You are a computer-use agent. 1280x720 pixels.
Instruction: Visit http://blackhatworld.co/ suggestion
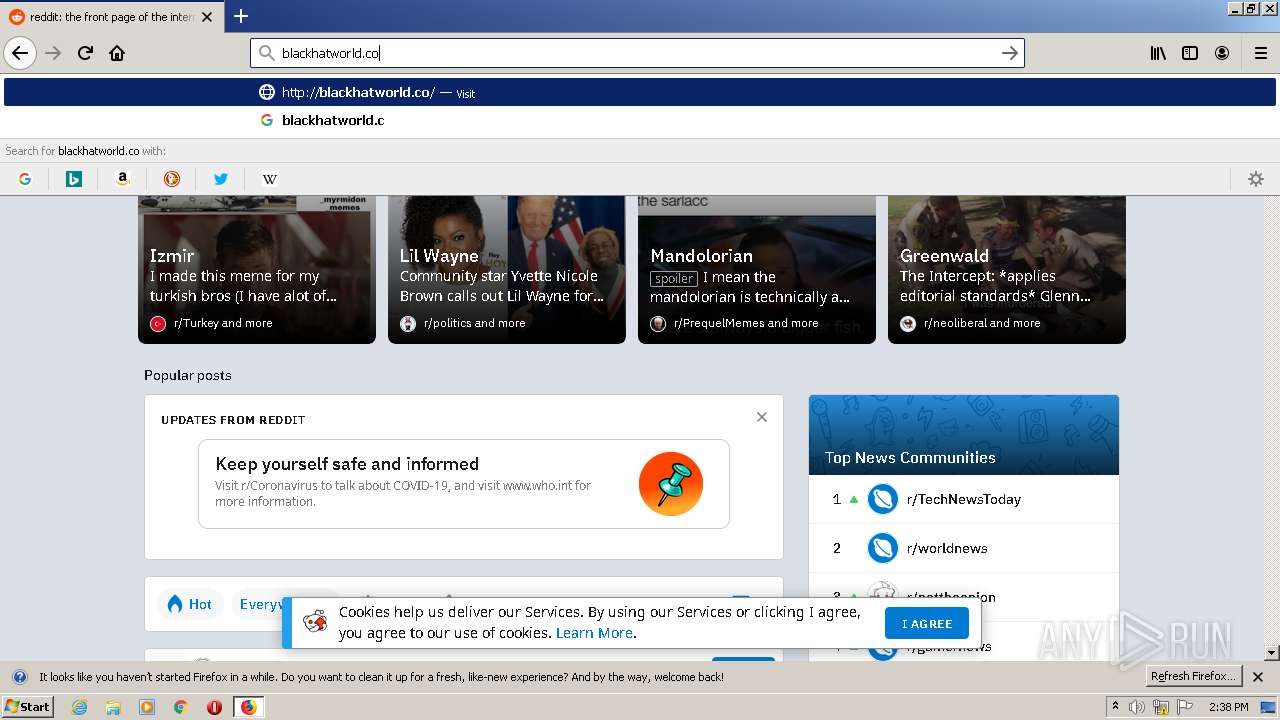point(640,92)
